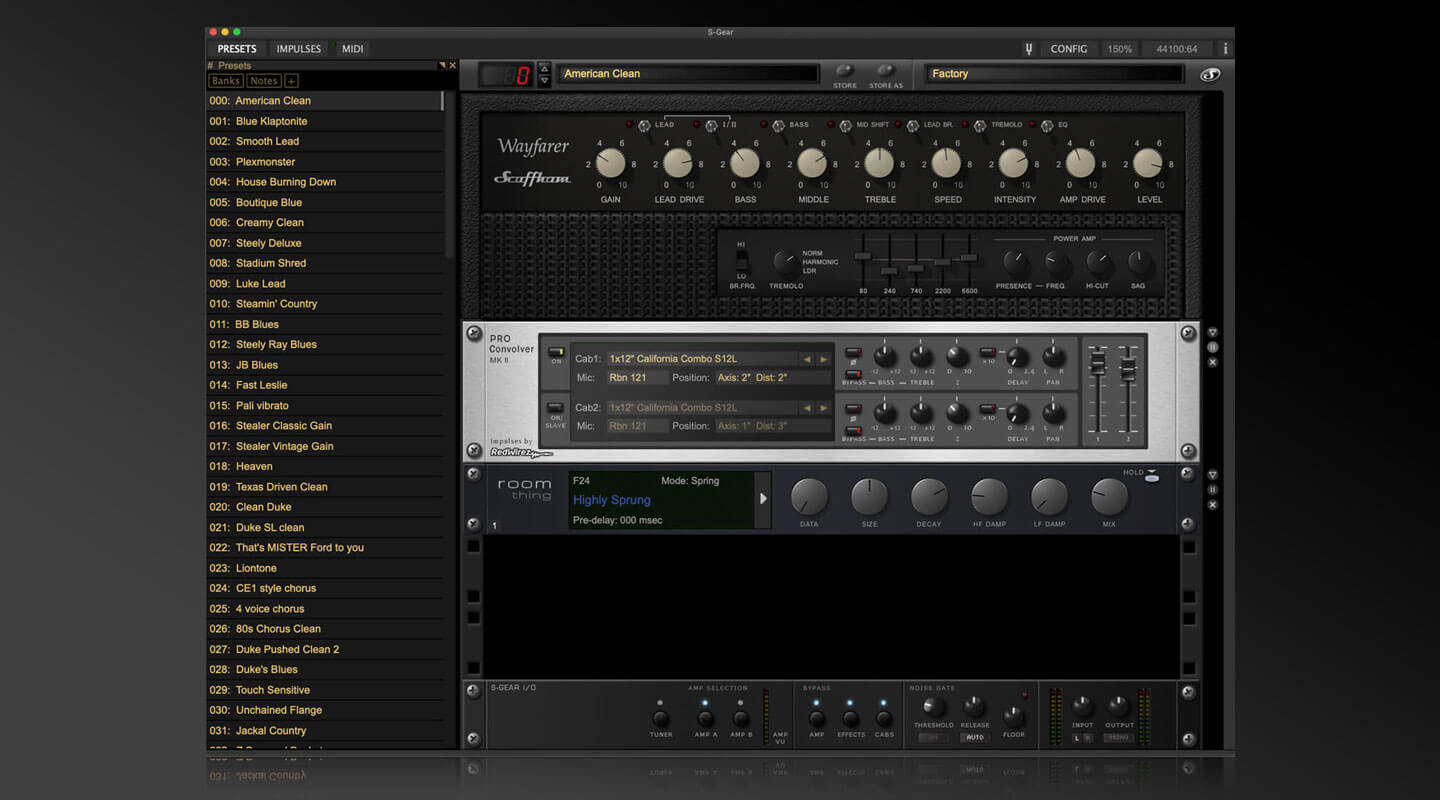This screenshot has width=1440, height=800.
Task: Open the tuner fork icon in top bar
Action: tap(1028, 49)
